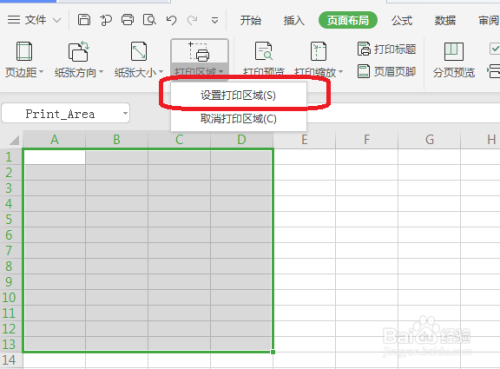
Task: Click the Save icon in quick toolbar
Action: tap(84, 20)
